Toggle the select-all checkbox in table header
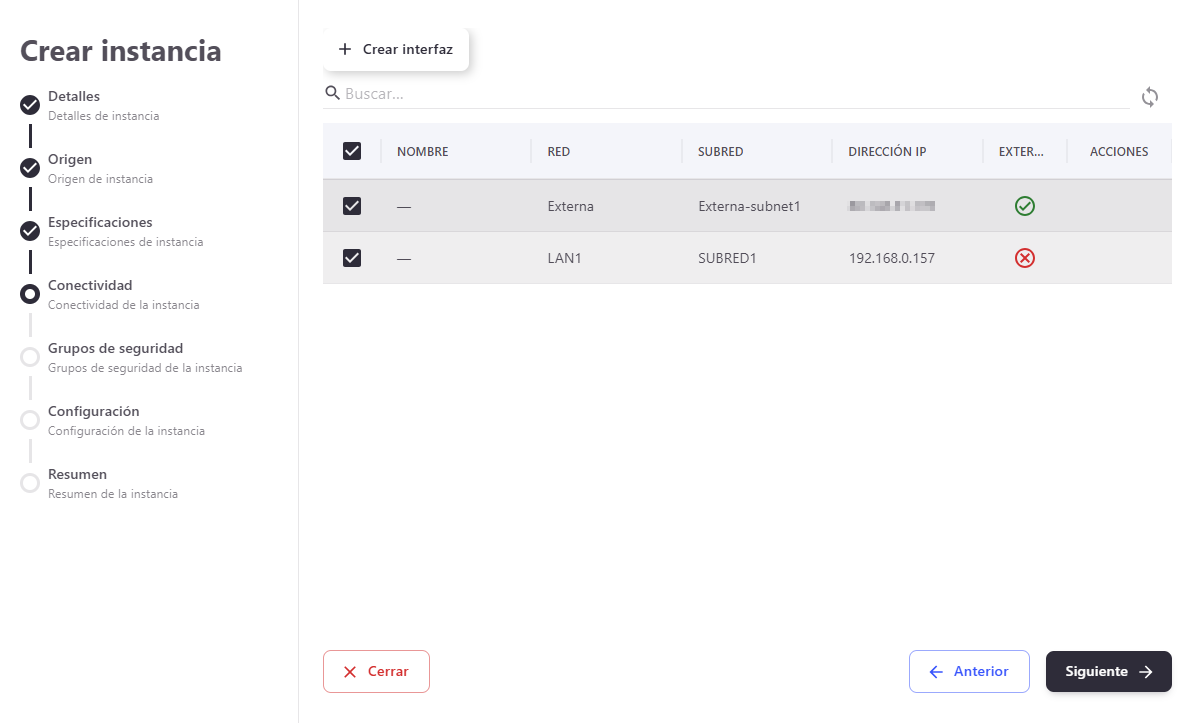 [352, 151]
